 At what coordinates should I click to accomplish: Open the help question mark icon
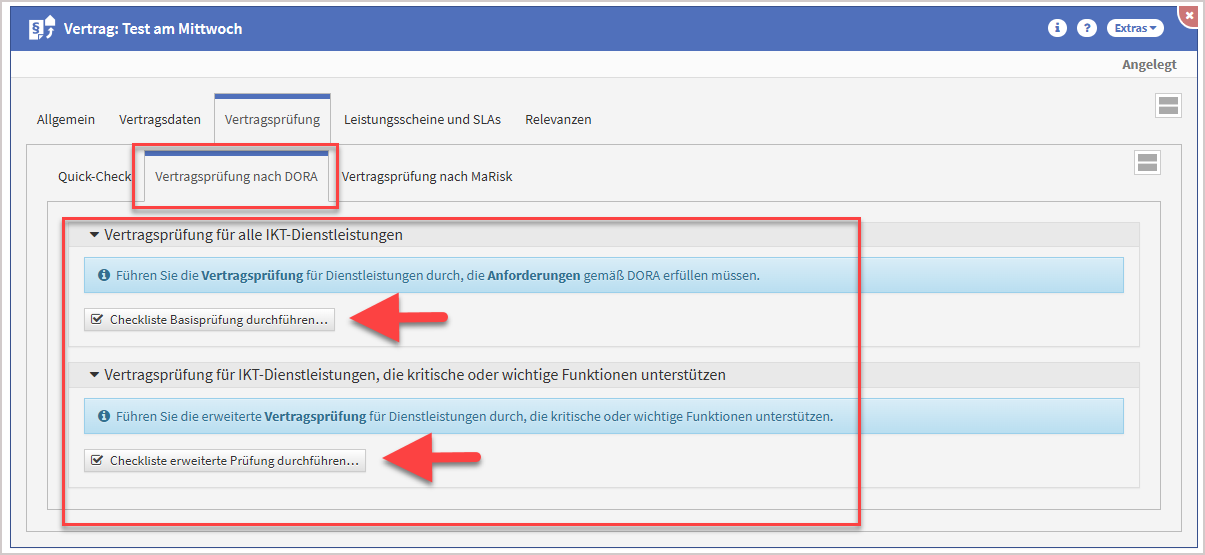pos(1087,28)
